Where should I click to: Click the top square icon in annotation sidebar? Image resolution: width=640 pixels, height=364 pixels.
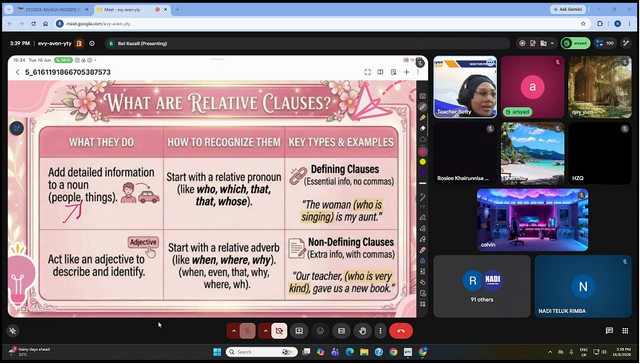click(423, 96)
